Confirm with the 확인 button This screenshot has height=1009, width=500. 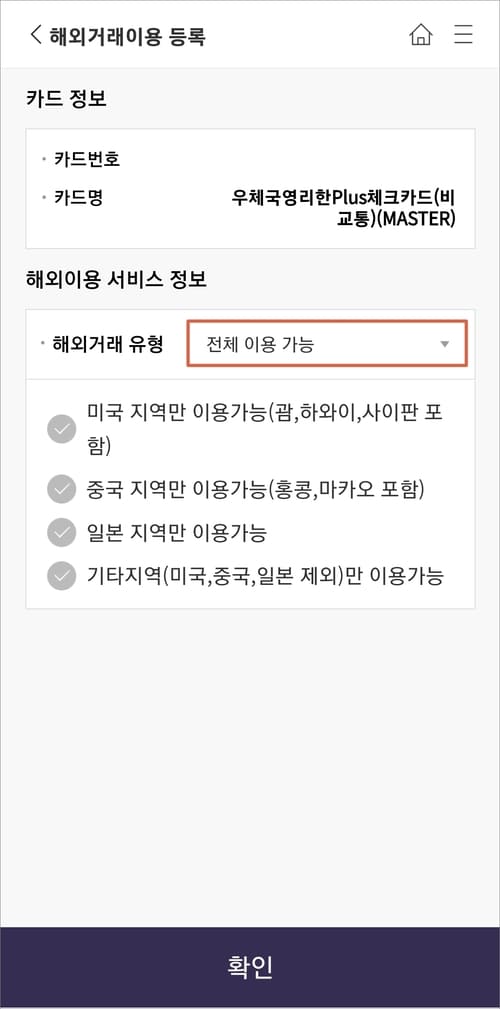click(x=250, y=967)
